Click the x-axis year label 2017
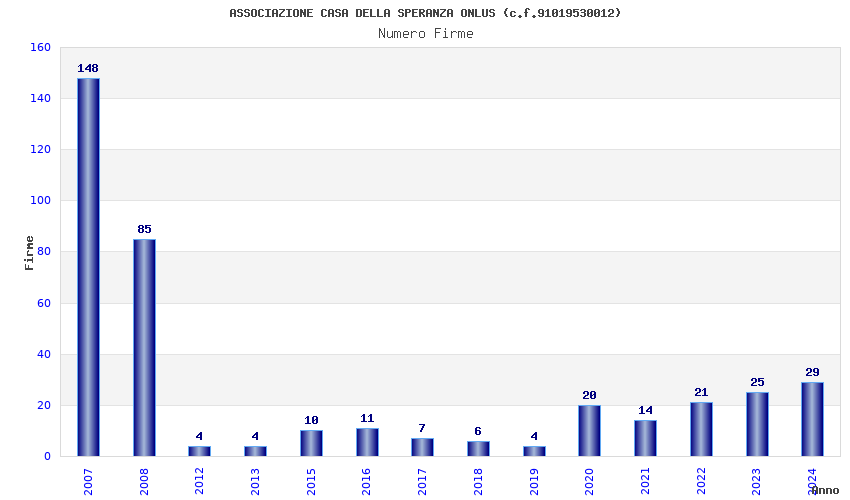This screenshot has width=850, height=500. [x=422, y=482]
